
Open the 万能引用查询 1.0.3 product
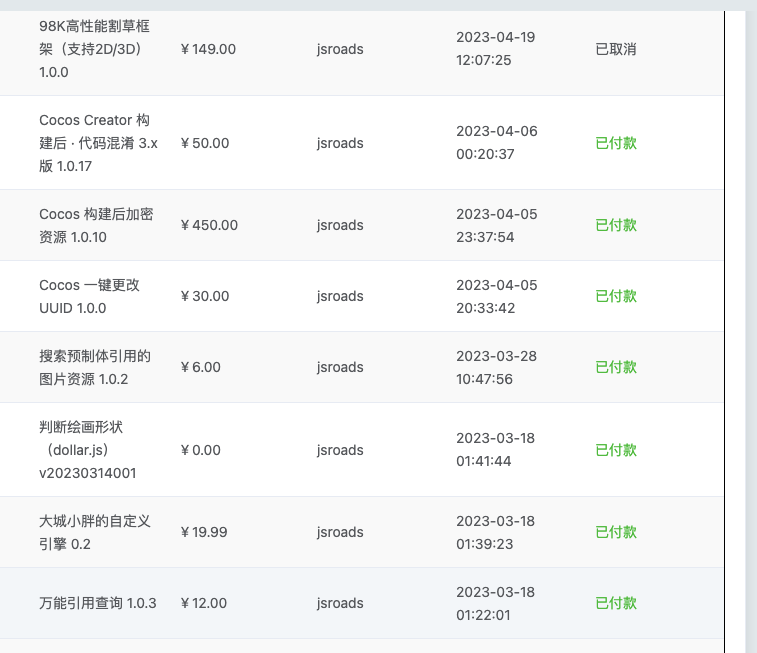pos(97,603)
